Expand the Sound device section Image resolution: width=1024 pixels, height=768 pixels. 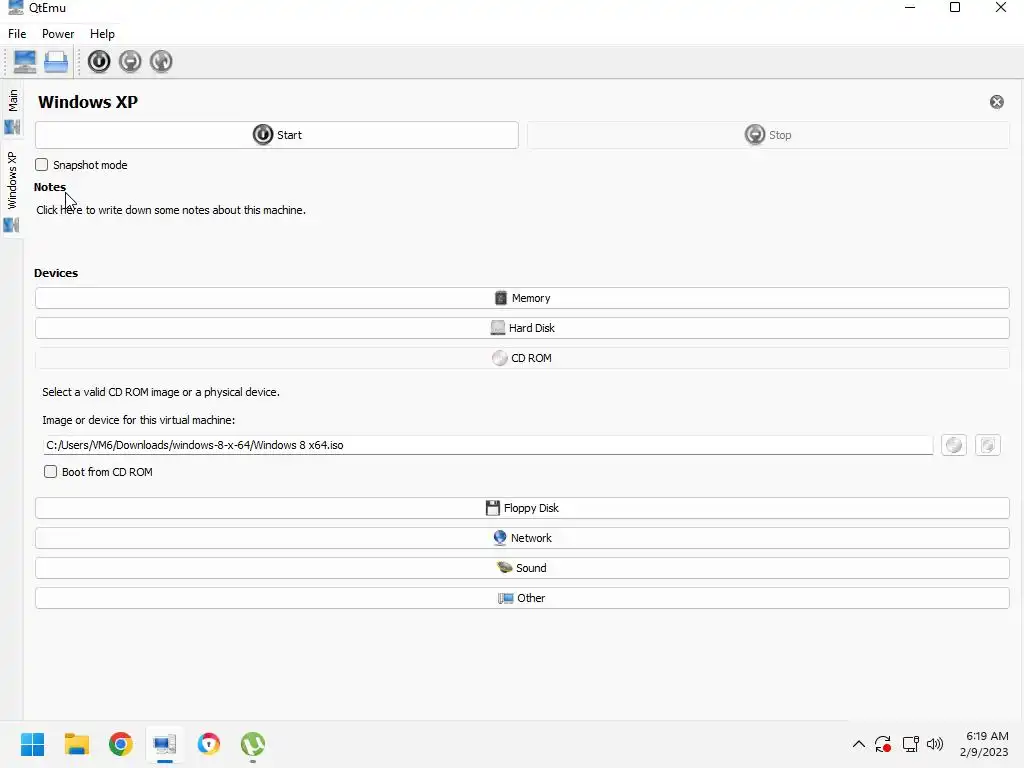(522, 568)
